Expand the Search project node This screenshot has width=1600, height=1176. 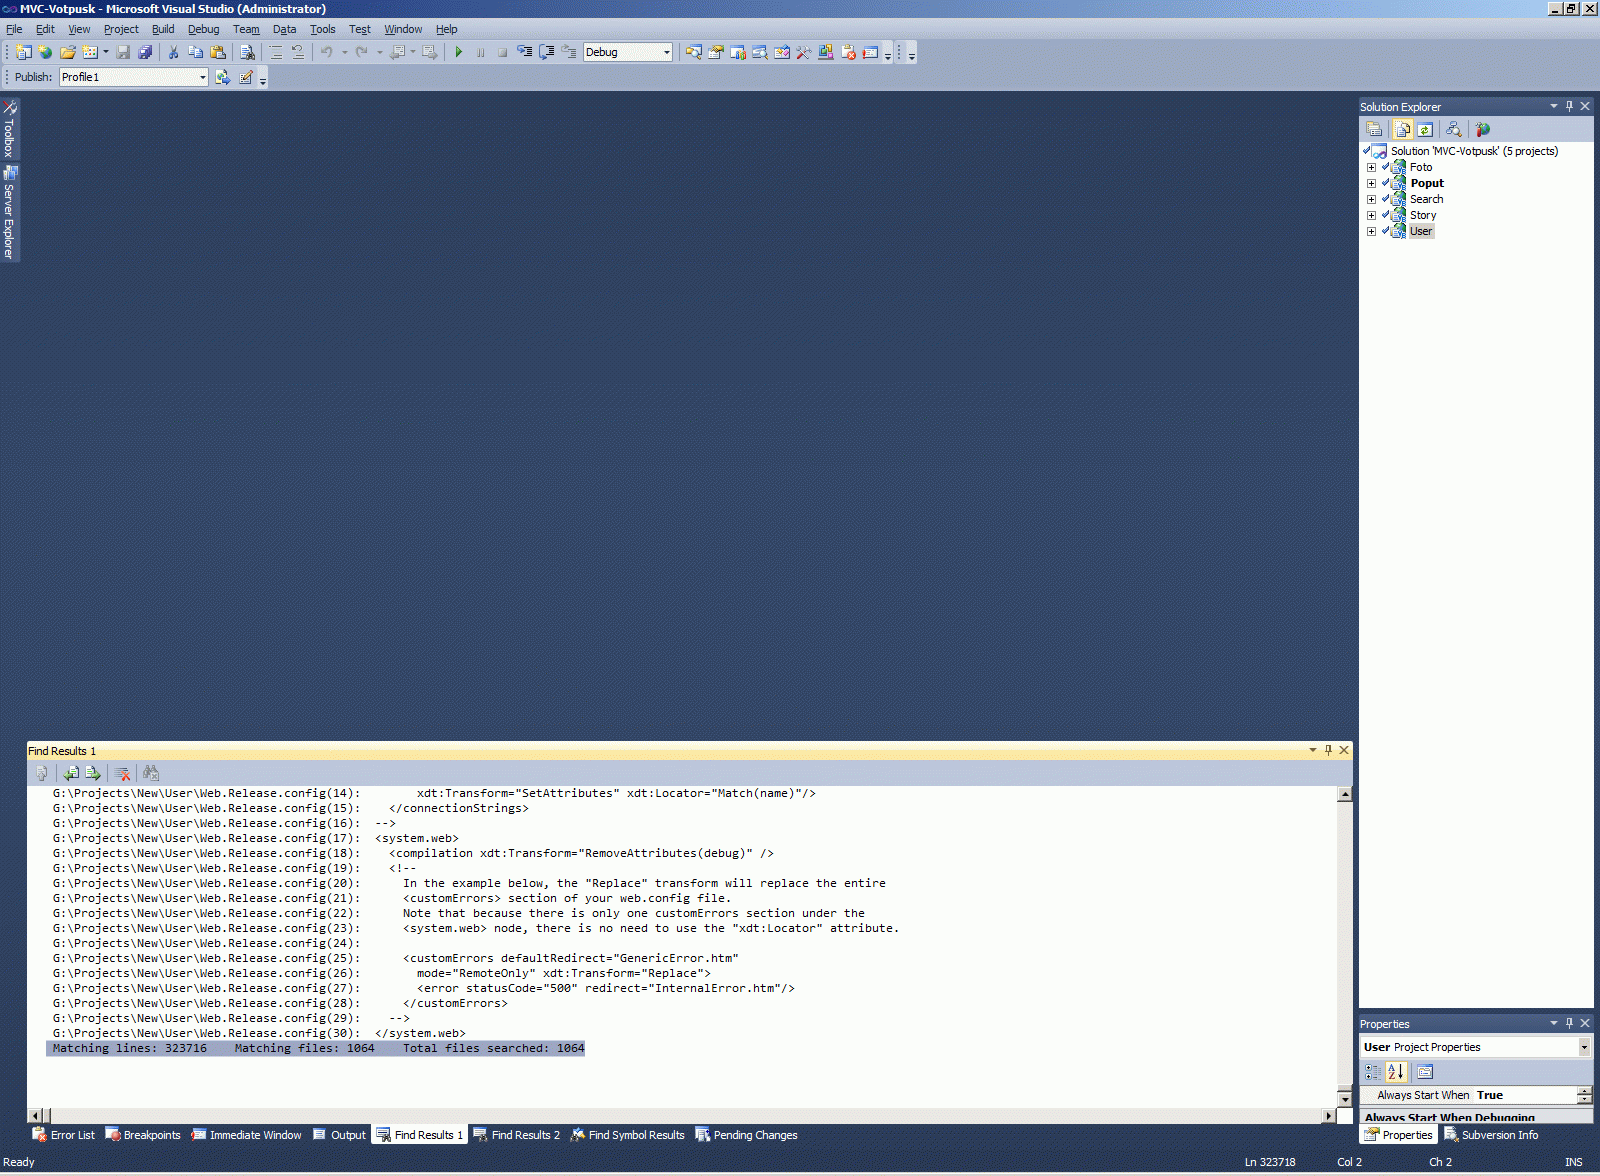[1371, 199]
